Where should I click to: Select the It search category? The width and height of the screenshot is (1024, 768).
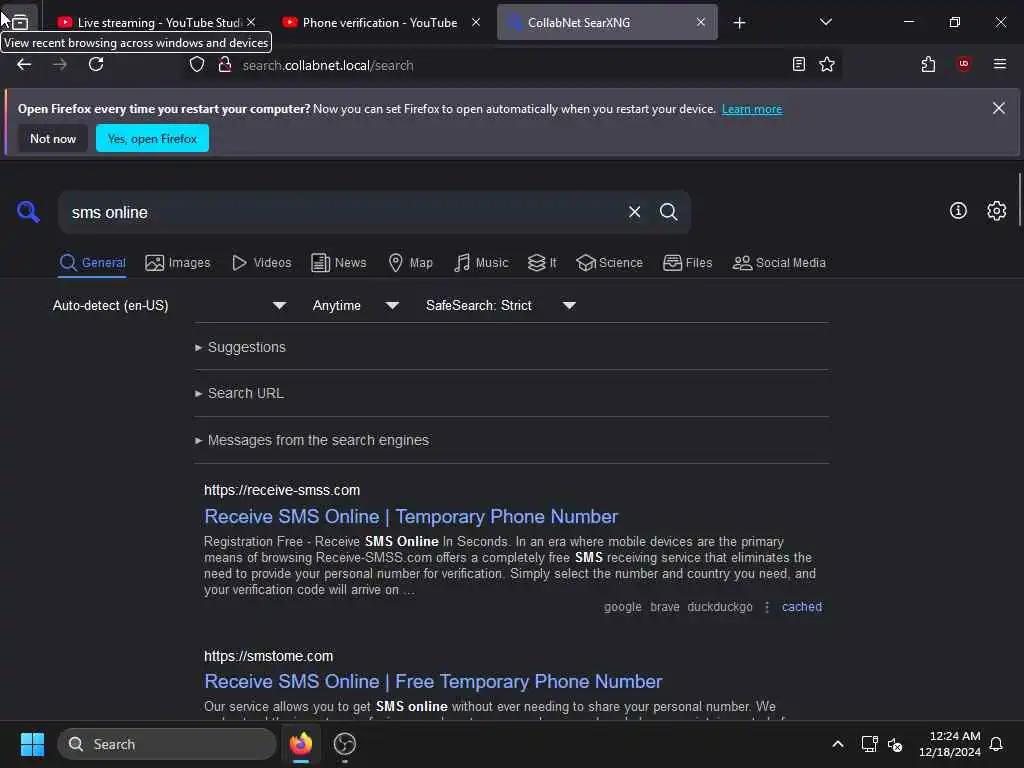pos(542,263)
